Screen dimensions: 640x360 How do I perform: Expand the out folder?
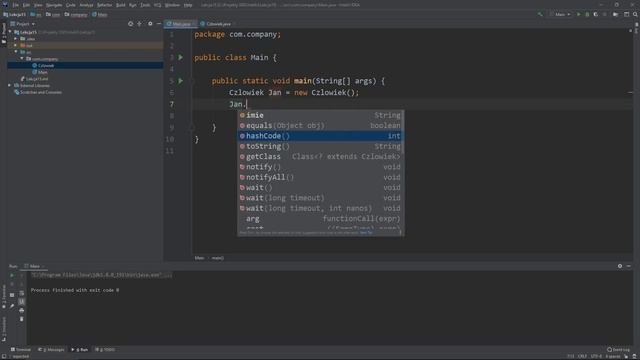click(x=16, y=45)
